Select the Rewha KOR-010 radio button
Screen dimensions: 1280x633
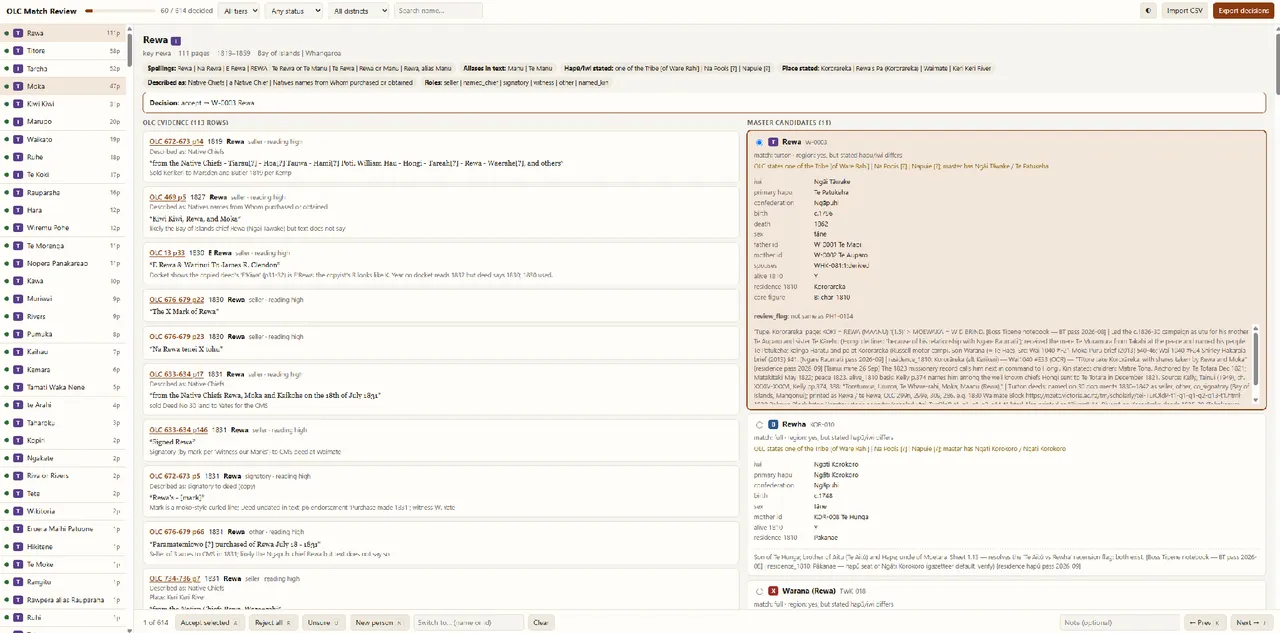[759, 424]
